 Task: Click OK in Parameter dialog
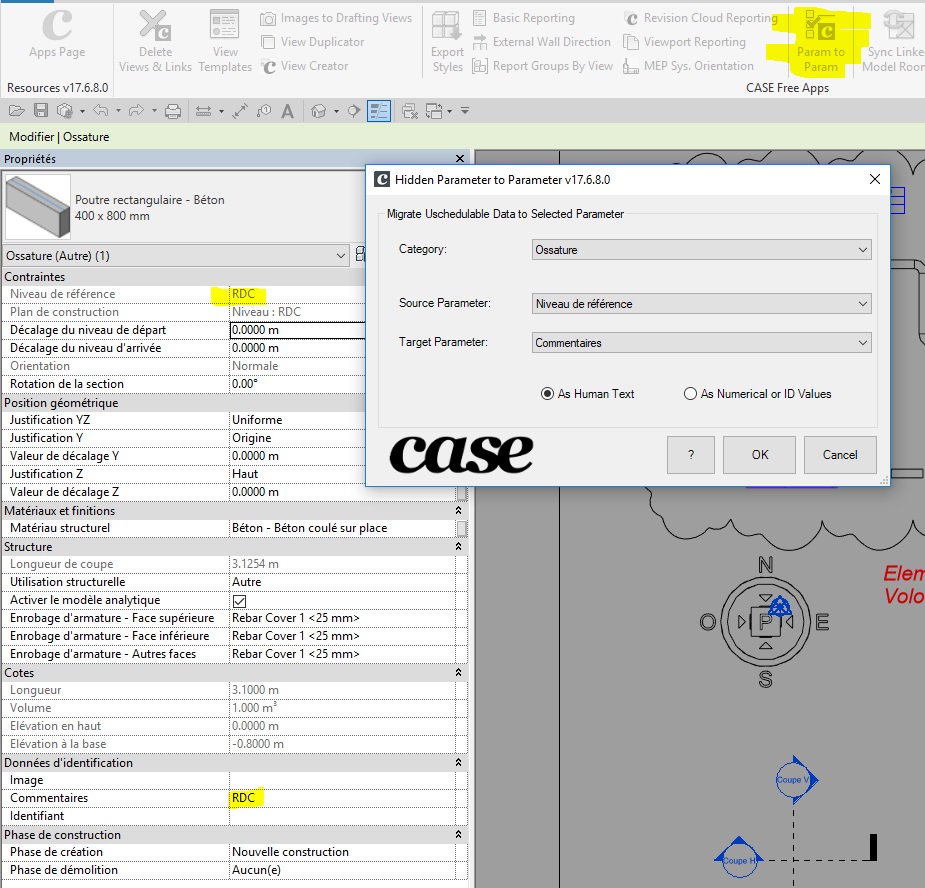tap(760, 454)
